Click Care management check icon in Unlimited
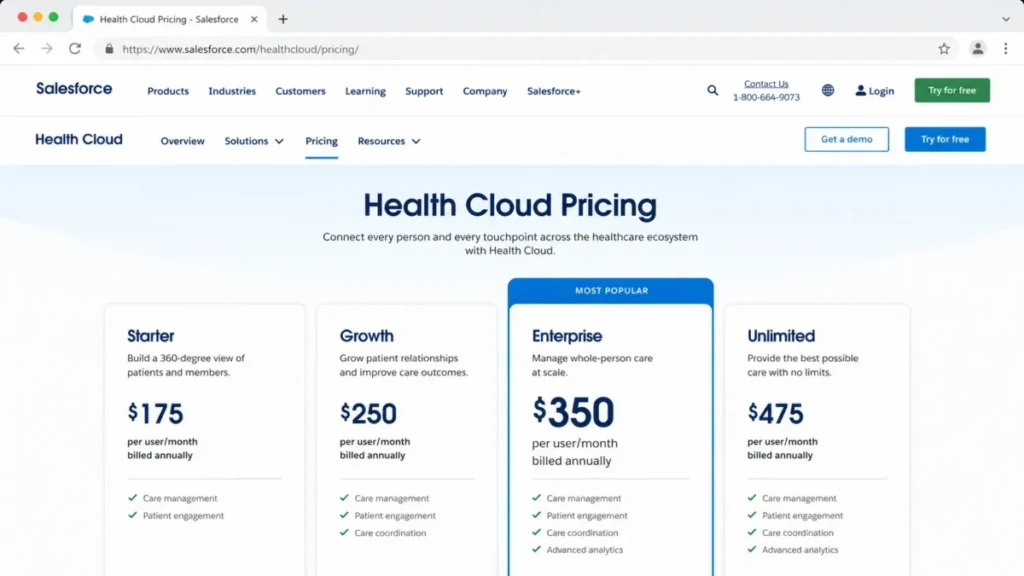This screenshot has width=1024, height=576. 752,498
